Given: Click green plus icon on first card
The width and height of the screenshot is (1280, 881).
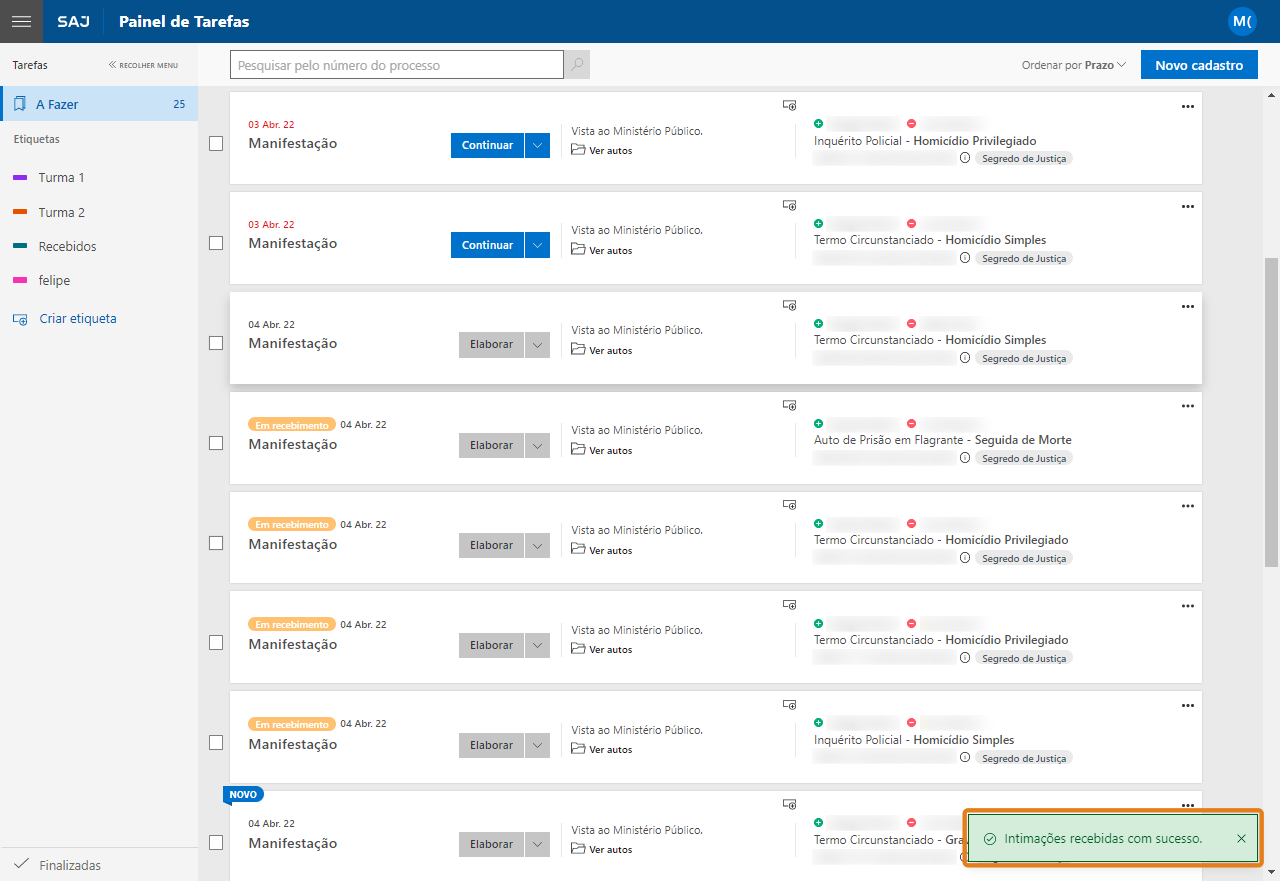Looking at the screenshot, I should point(819,123).
